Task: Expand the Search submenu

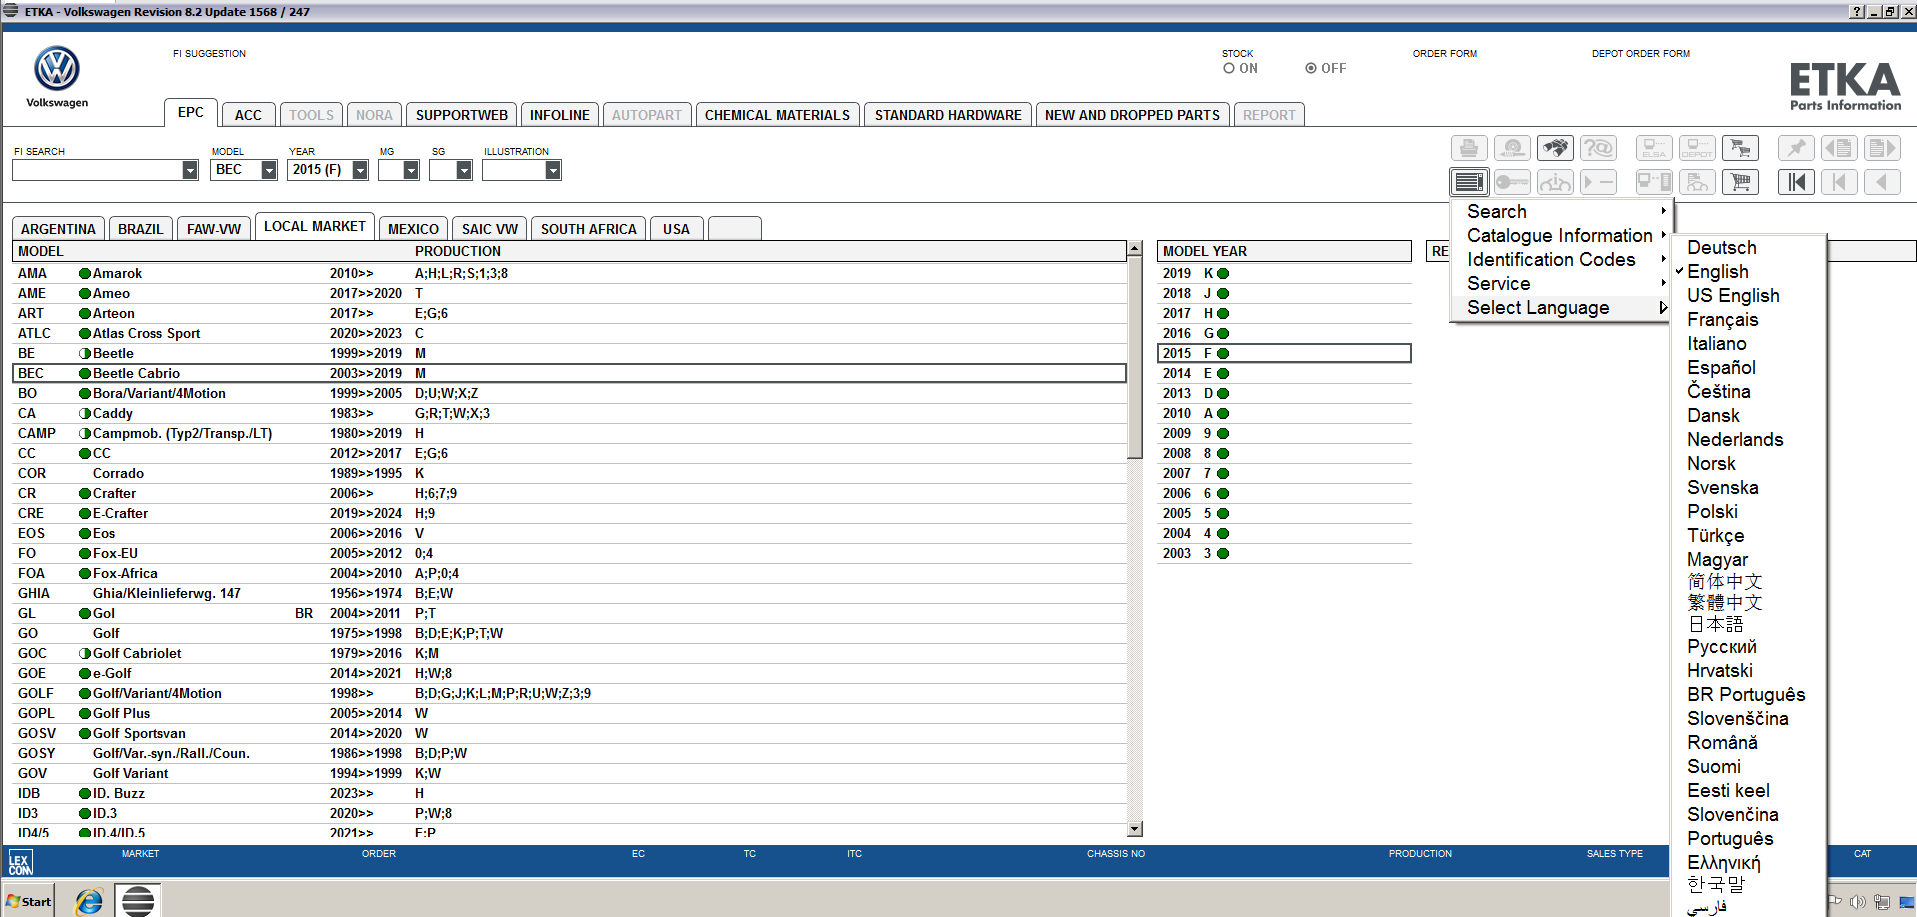Action: 1561,212
